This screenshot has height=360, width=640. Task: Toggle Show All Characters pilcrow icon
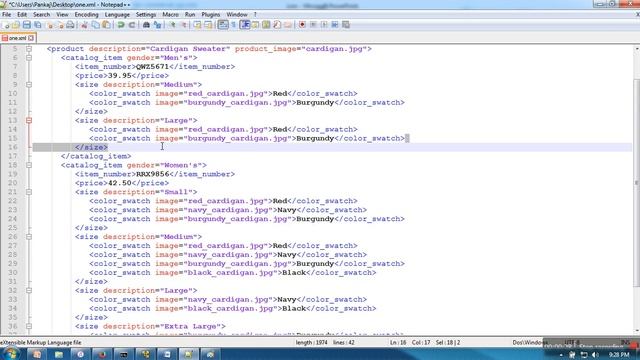(233, 25)
